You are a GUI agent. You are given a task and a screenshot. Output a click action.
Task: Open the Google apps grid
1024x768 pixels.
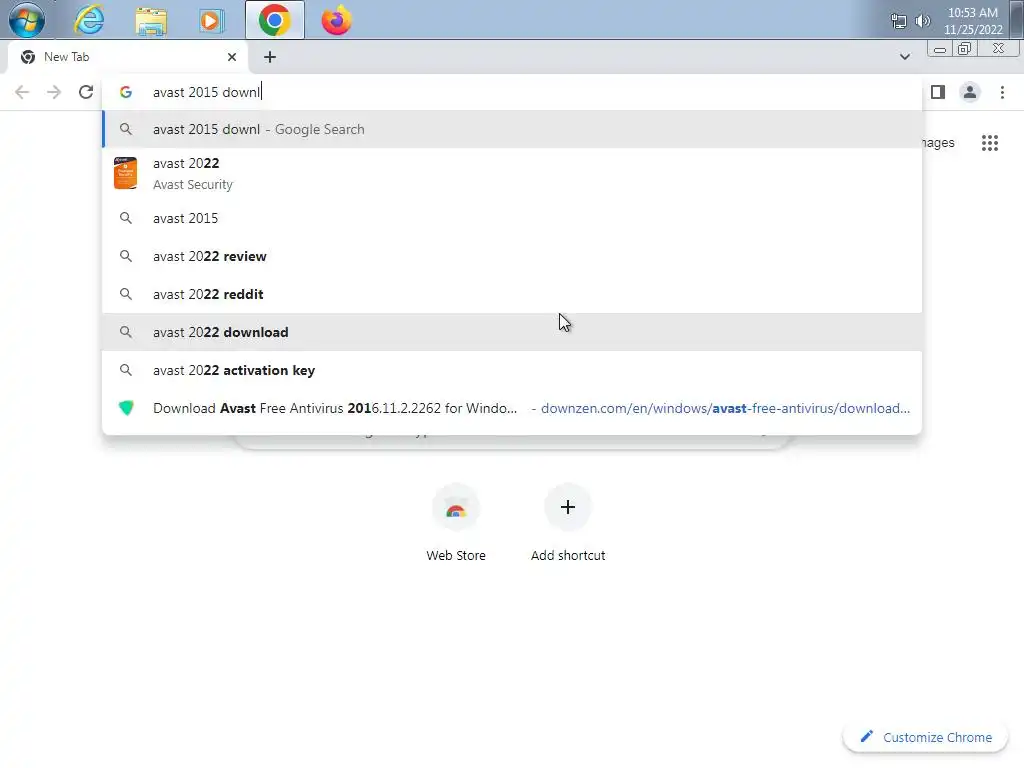pos(989,142)
